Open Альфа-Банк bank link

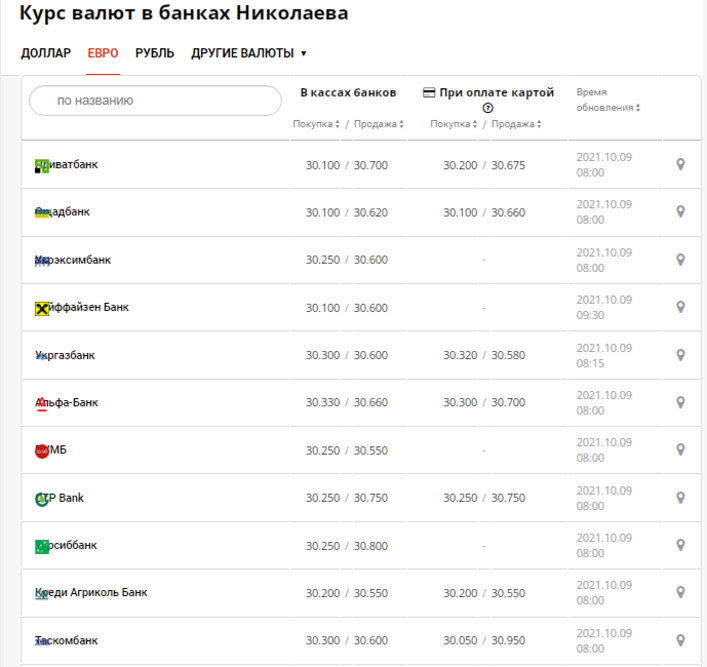[66, 403]
